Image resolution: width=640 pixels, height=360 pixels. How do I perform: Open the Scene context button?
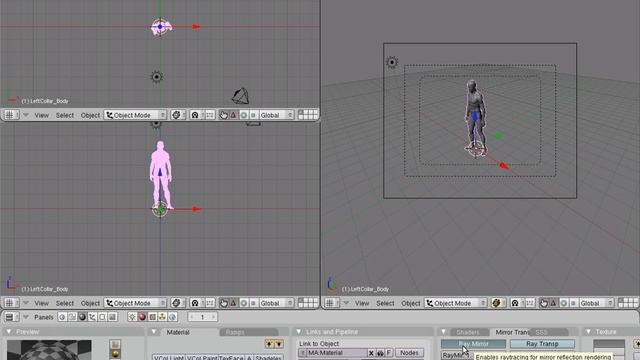pos(112,317)
